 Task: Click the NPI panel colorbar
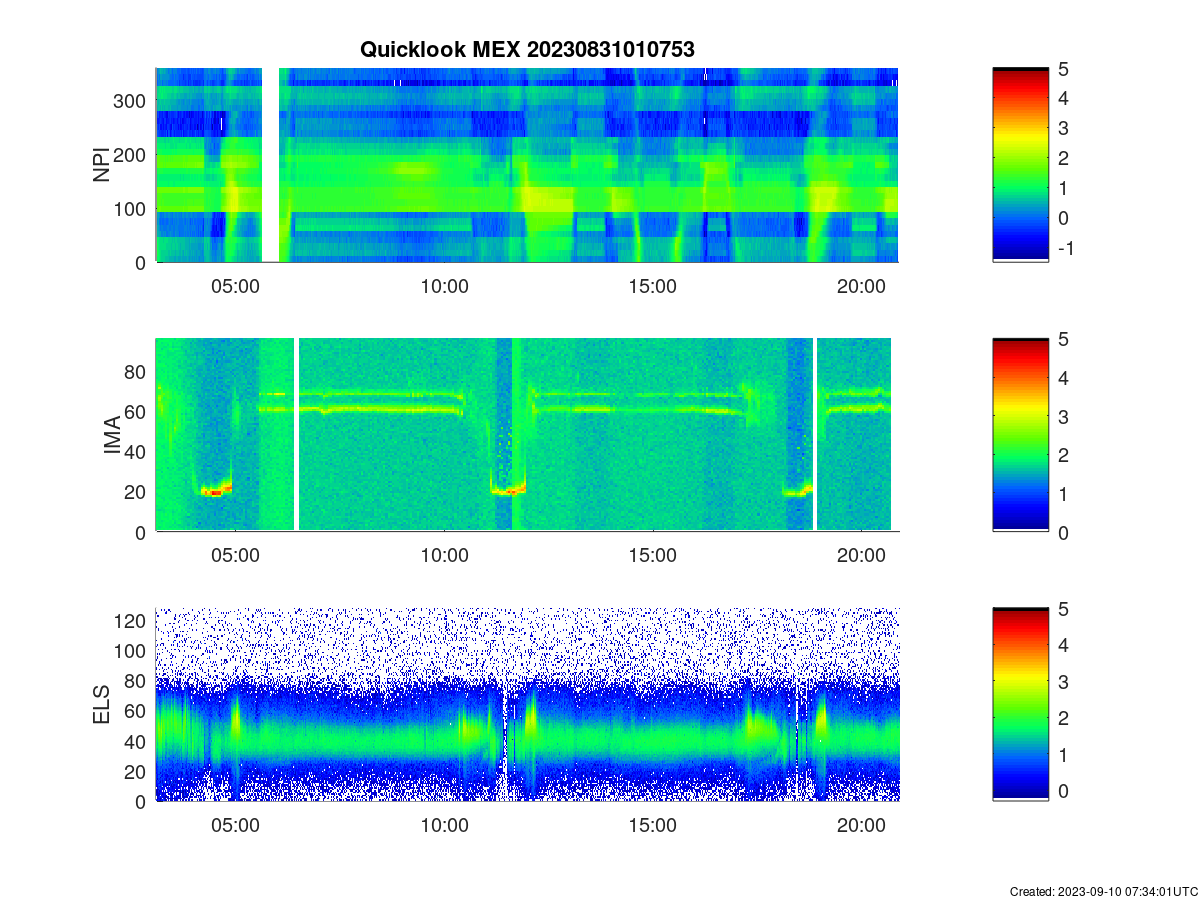pyautogui.click(x=1020, y=165)
